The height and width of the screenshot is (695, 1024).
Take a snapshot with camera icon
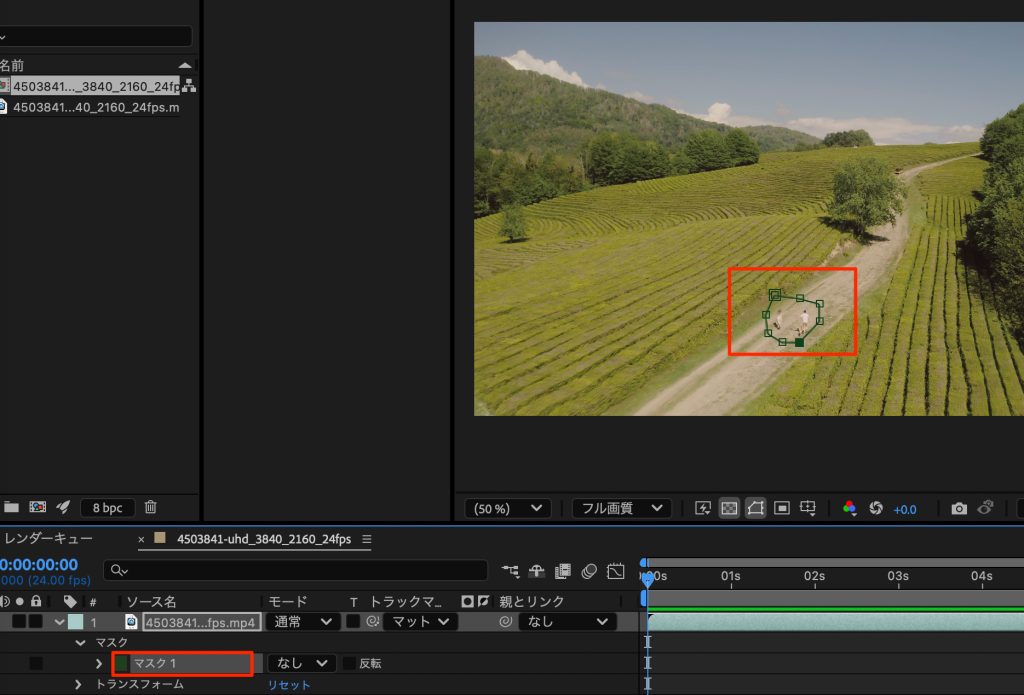coord(959,509)
